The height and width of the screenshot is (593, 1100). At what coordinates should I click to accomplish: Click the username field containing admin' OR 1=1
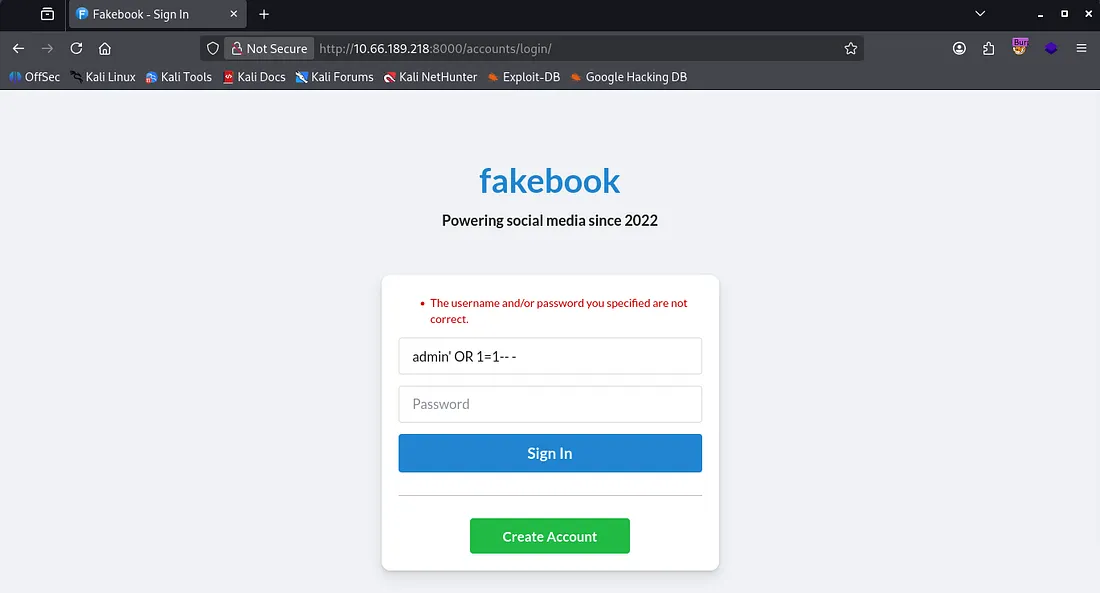click(550, 356)
